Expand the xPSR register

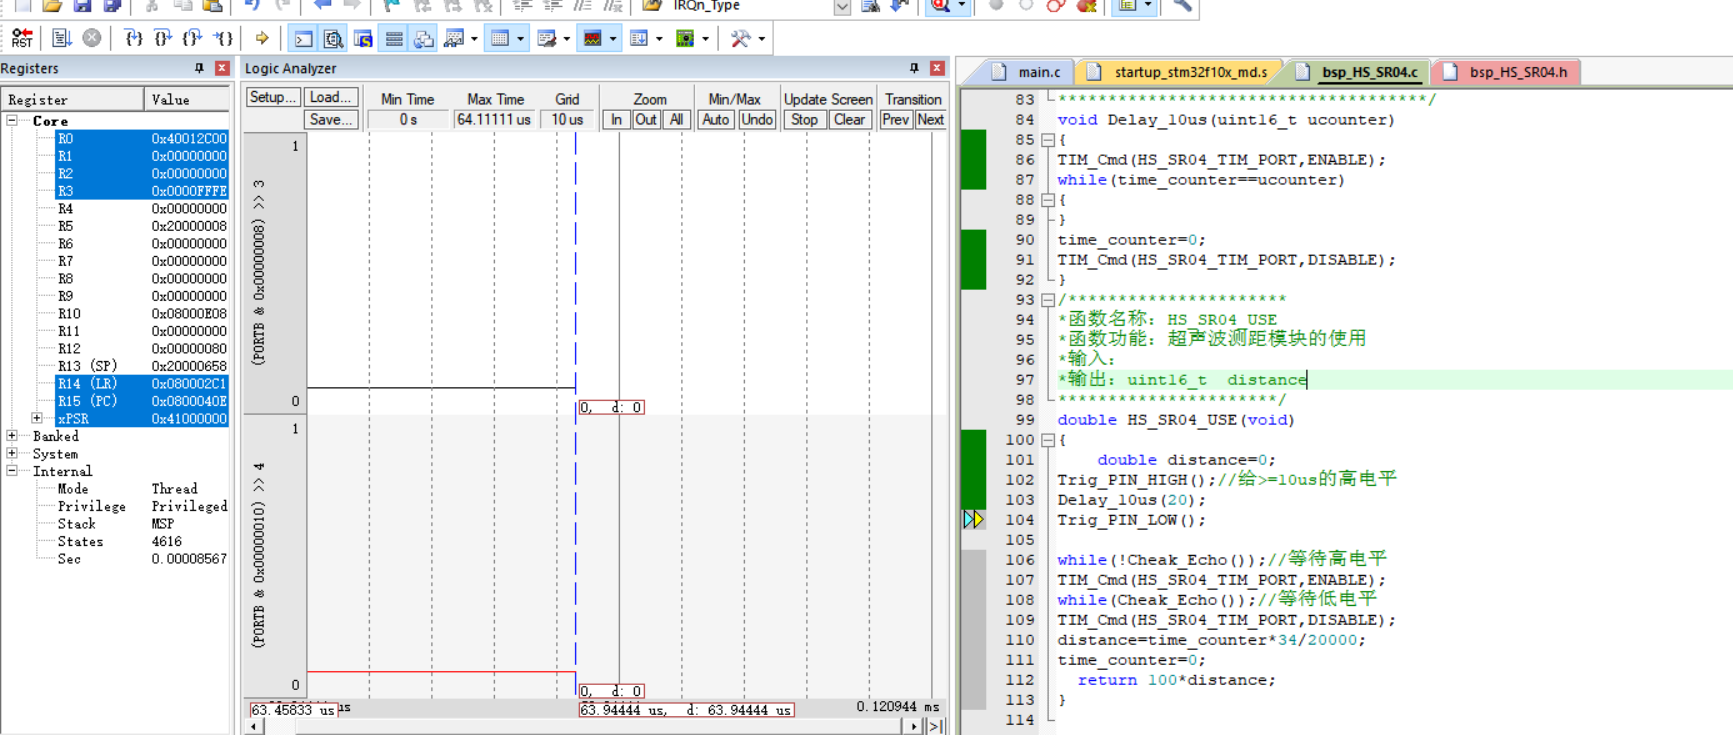click(x=37, y=418)
